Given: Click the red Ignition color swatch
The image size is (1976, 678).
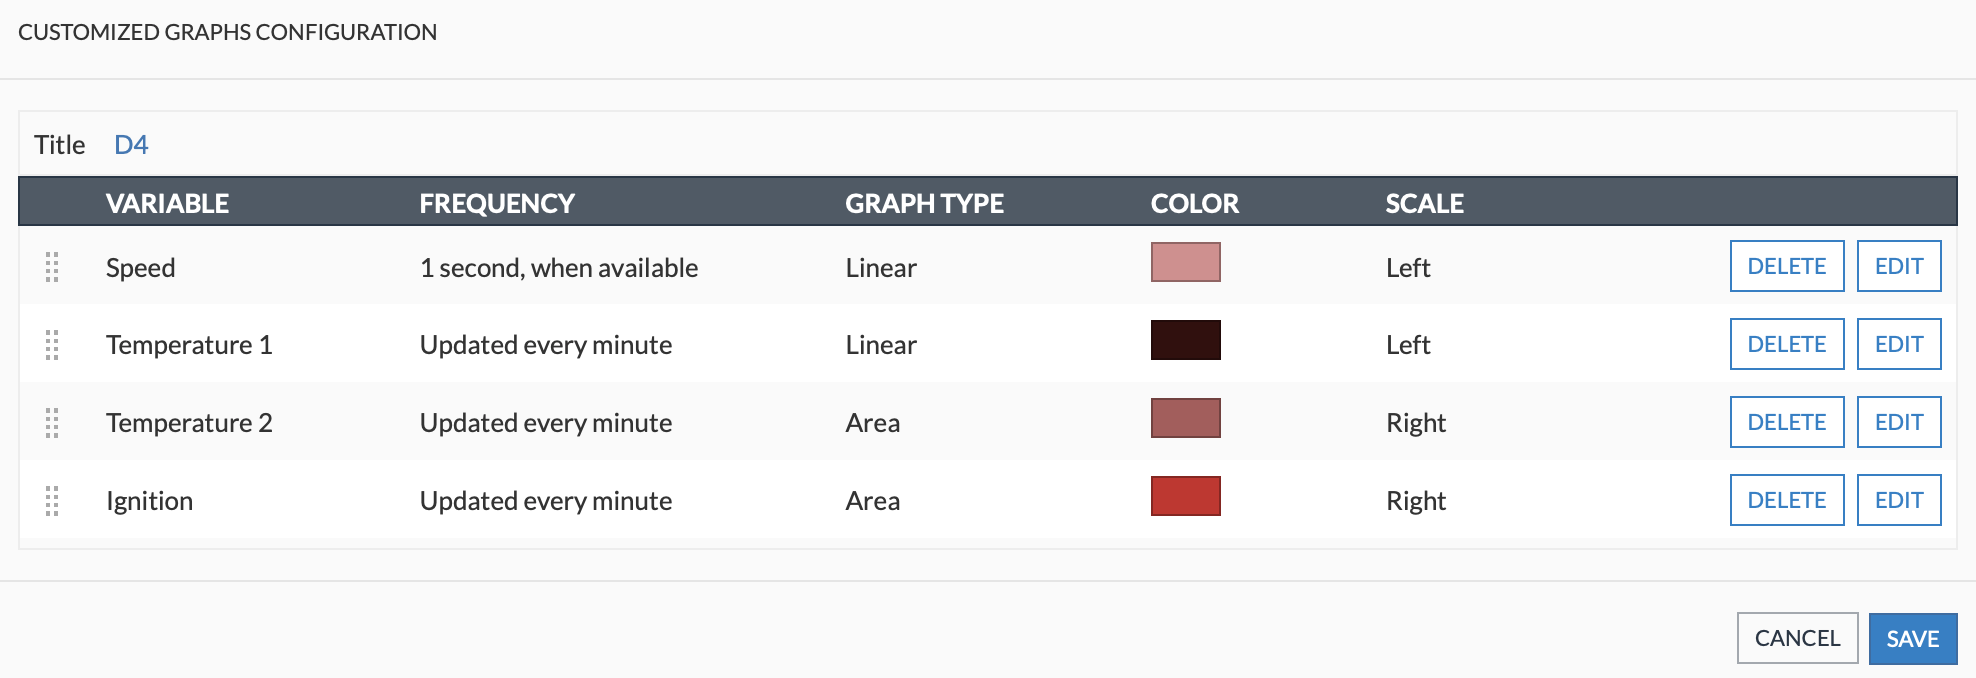Looking at the screenshot, I should tap(1185, 496).
